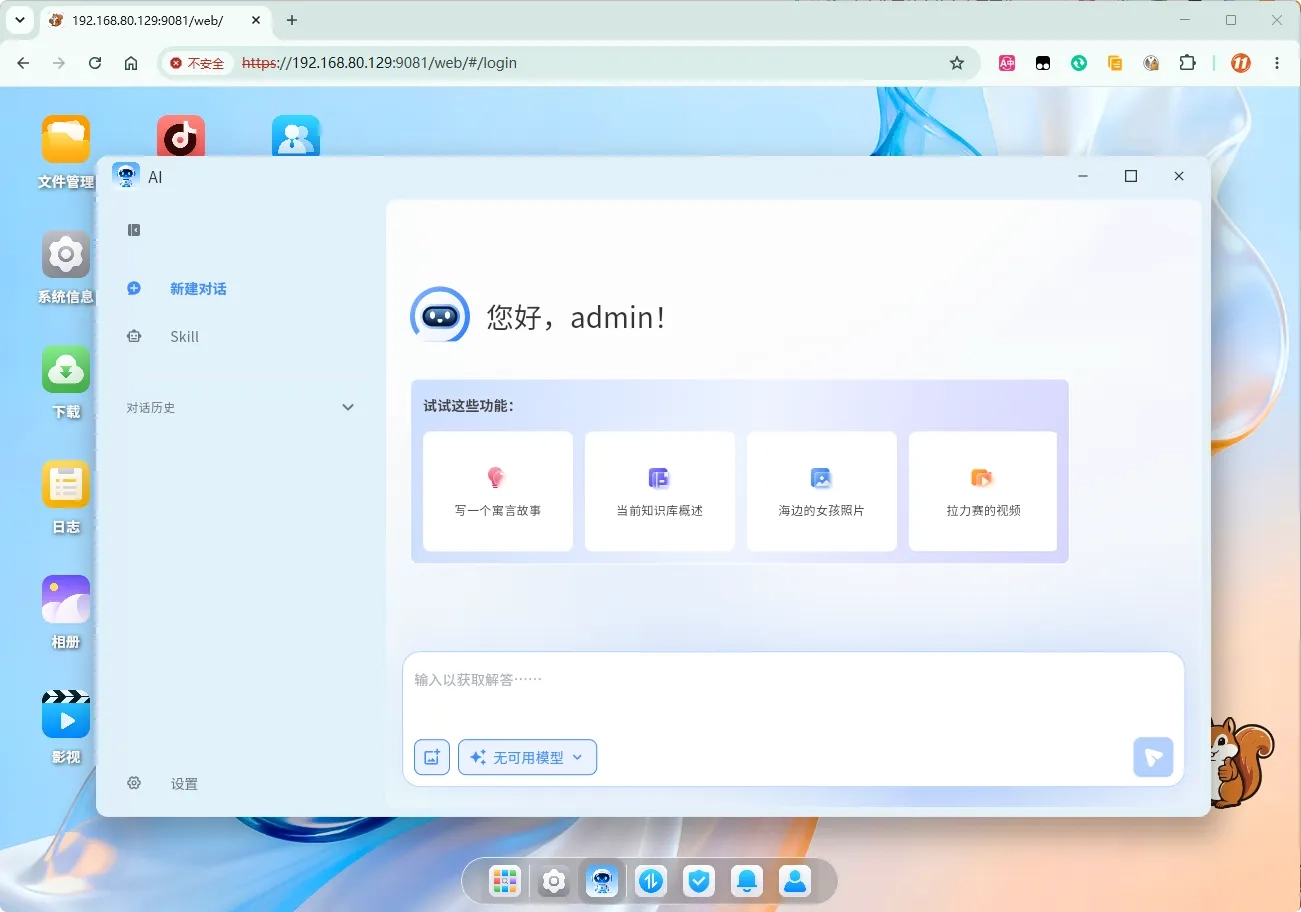1301x912 pixels.
Task: Open the browser extensions puzzle icon
Action: click(1187, 63)
